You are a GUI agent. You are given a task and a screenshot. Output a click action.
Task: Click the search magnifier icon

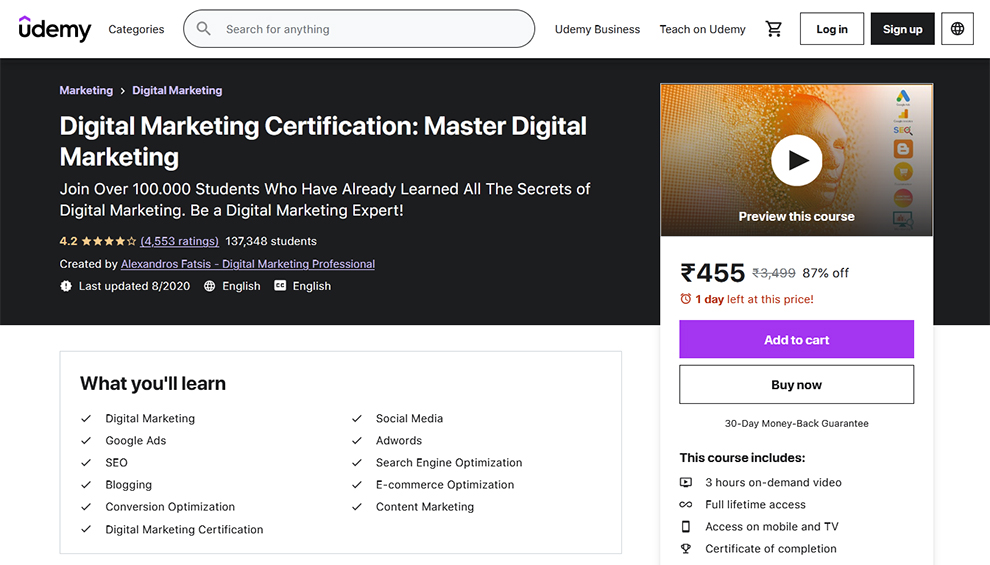pos(203,28)
